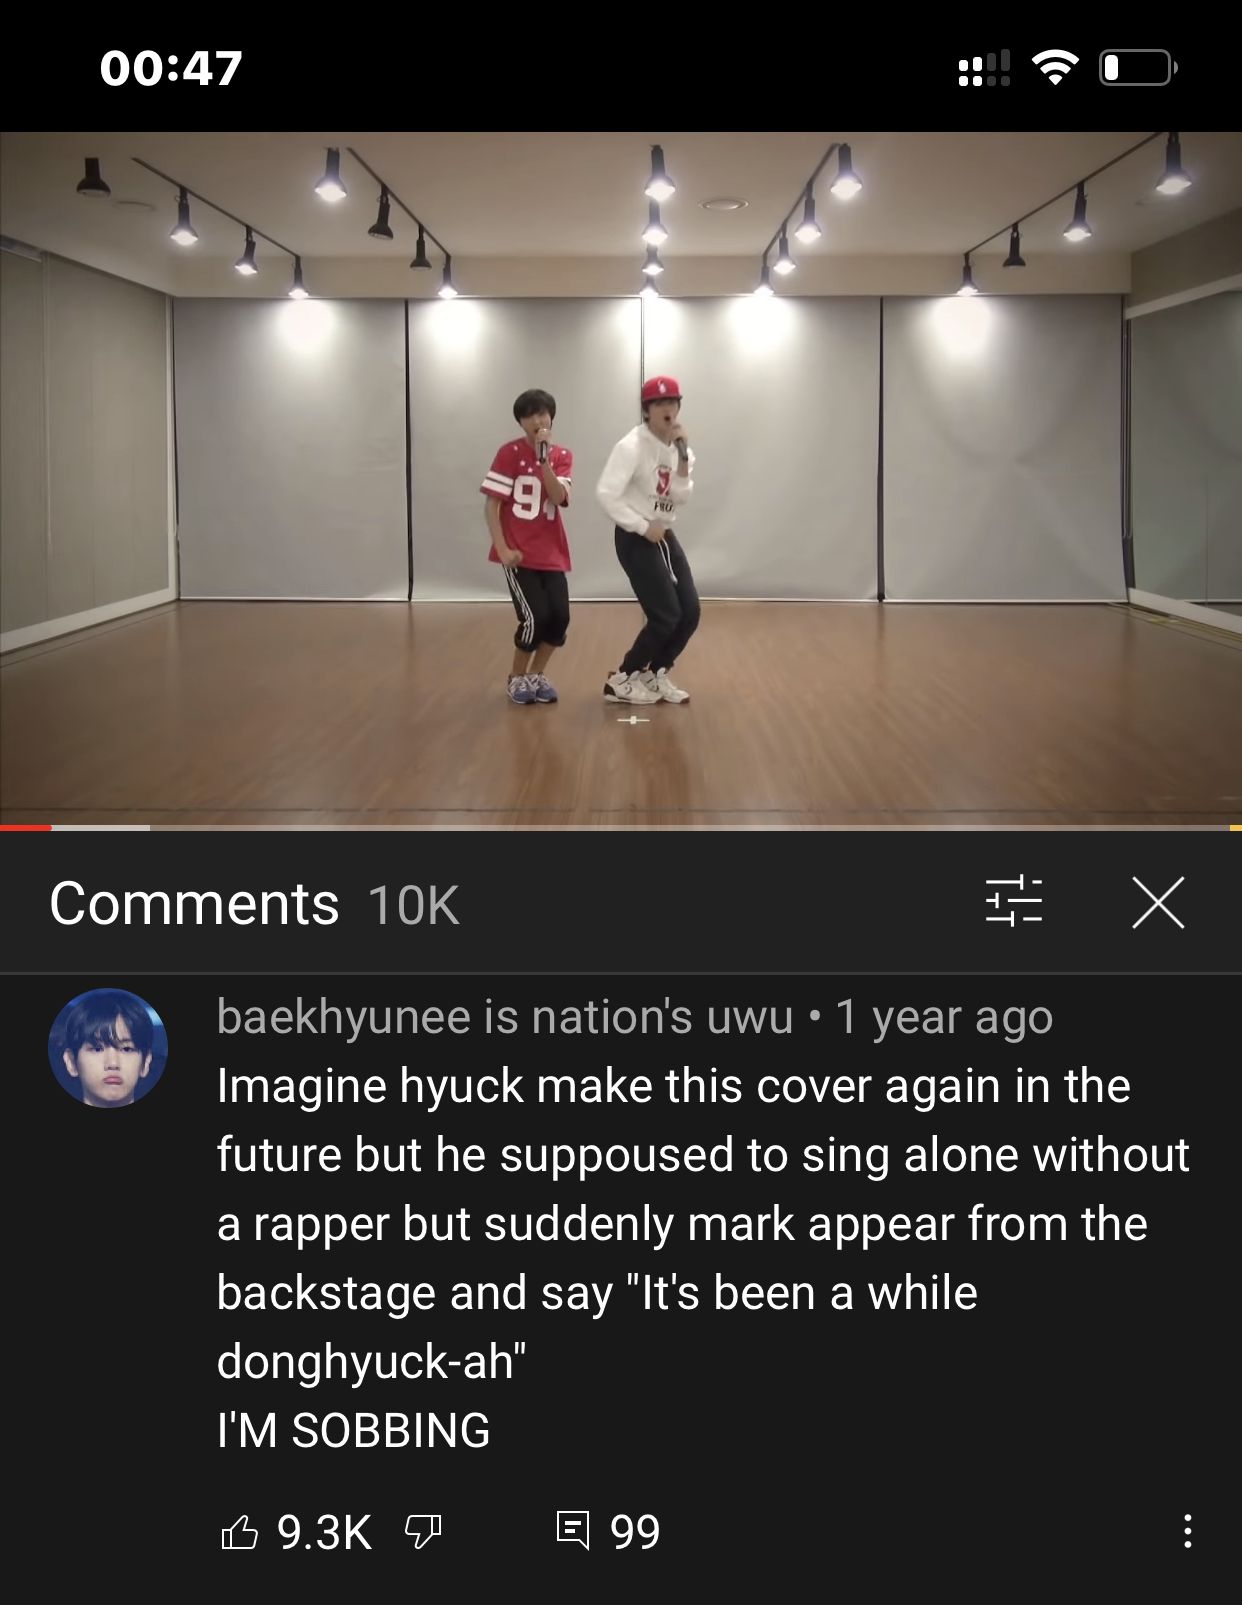The image size is (1242, 1605).
Task: Tap the battery indicator in status bar
Action: 1138,68
